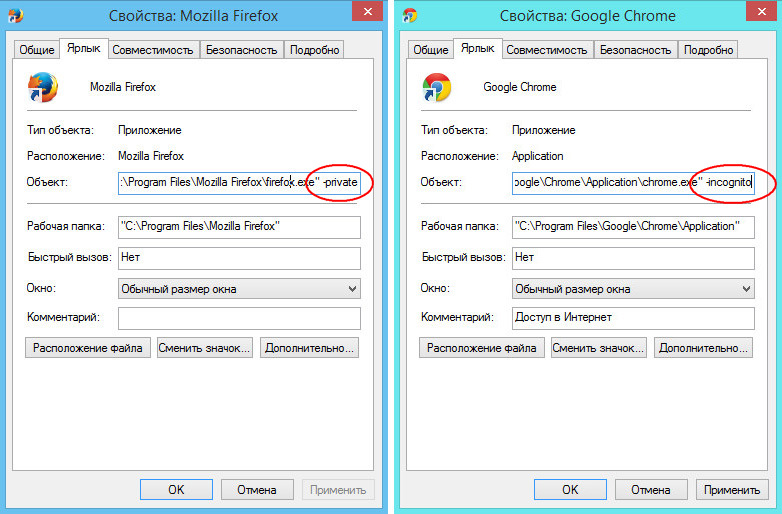782x514 pixels.
Task: Click Отмена in Chrome properties
Action: (651, 490)
